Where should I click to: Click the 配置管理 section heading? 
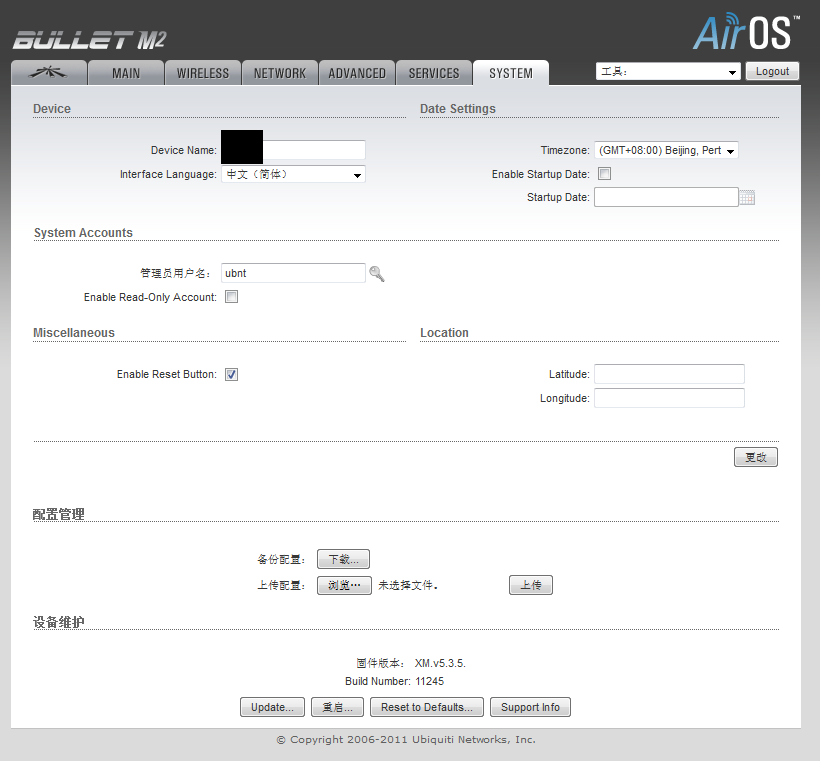pos(59,514)
